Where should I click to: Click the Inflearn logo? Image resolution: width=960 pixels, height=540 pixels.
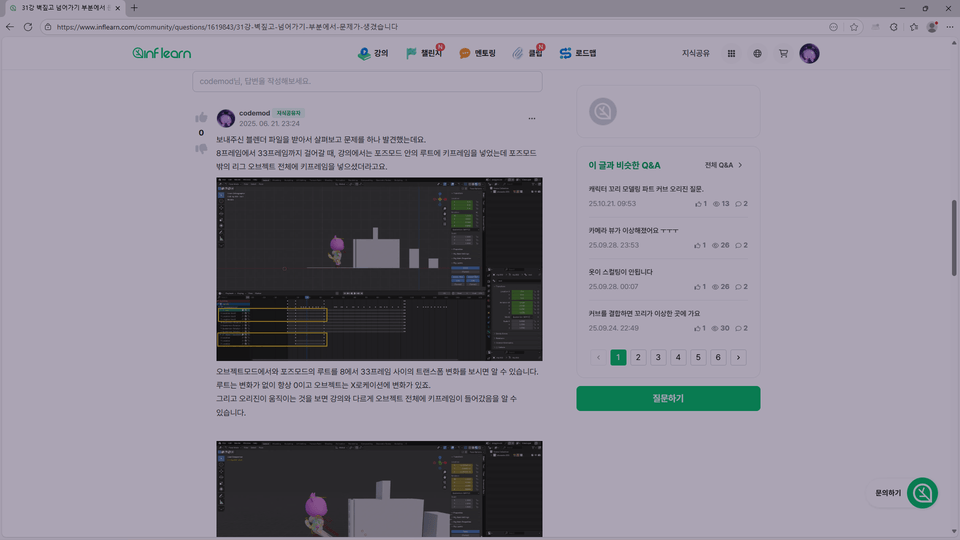162,53
